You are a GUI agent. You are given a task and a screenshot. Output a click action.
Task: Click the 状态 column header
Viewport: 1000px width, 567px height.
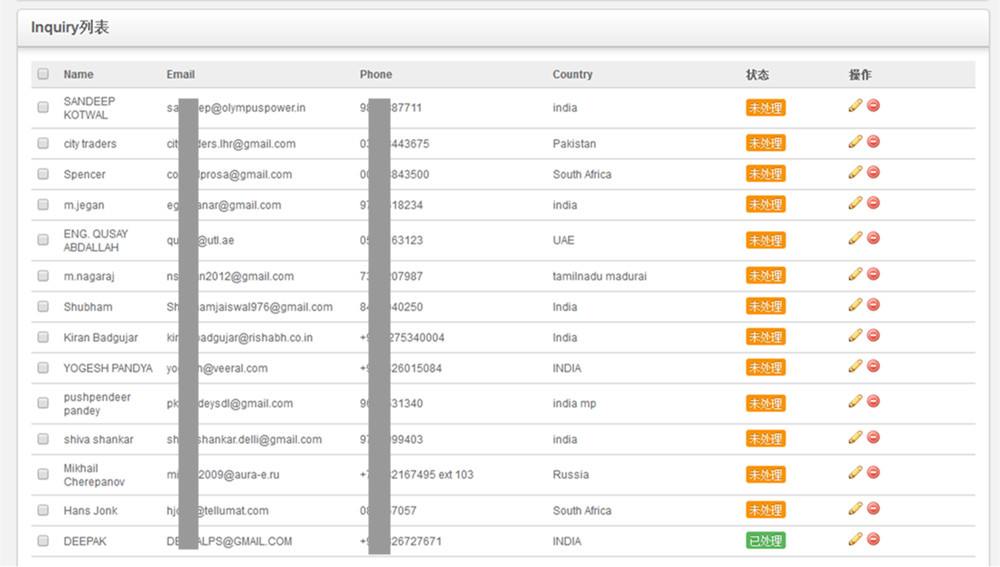point(757,74)
